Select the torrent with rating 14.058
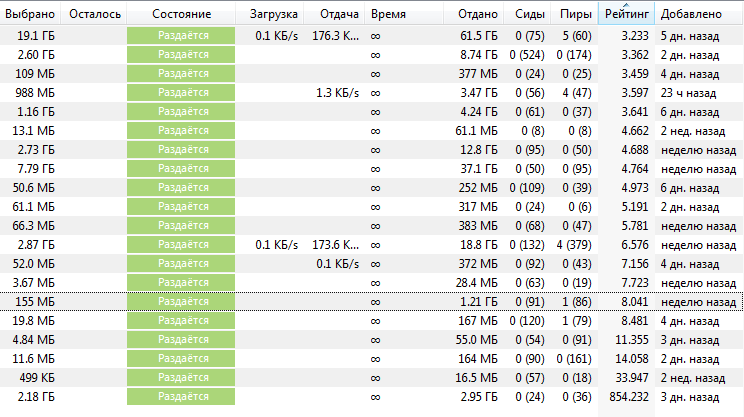 pyautogui.click(x=372, y=359)
